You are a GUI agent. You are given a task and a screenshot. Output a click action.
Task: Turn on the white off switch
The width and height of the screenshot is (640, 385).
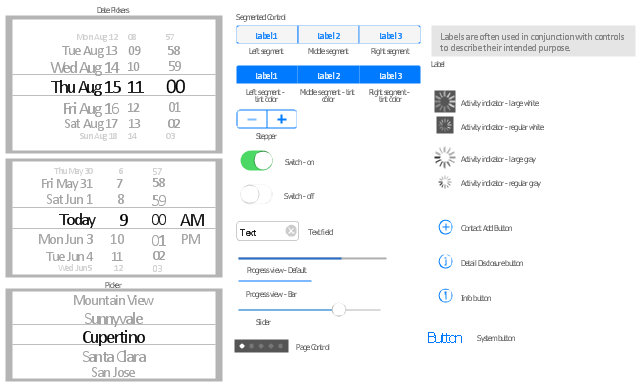tap(256, 194)
